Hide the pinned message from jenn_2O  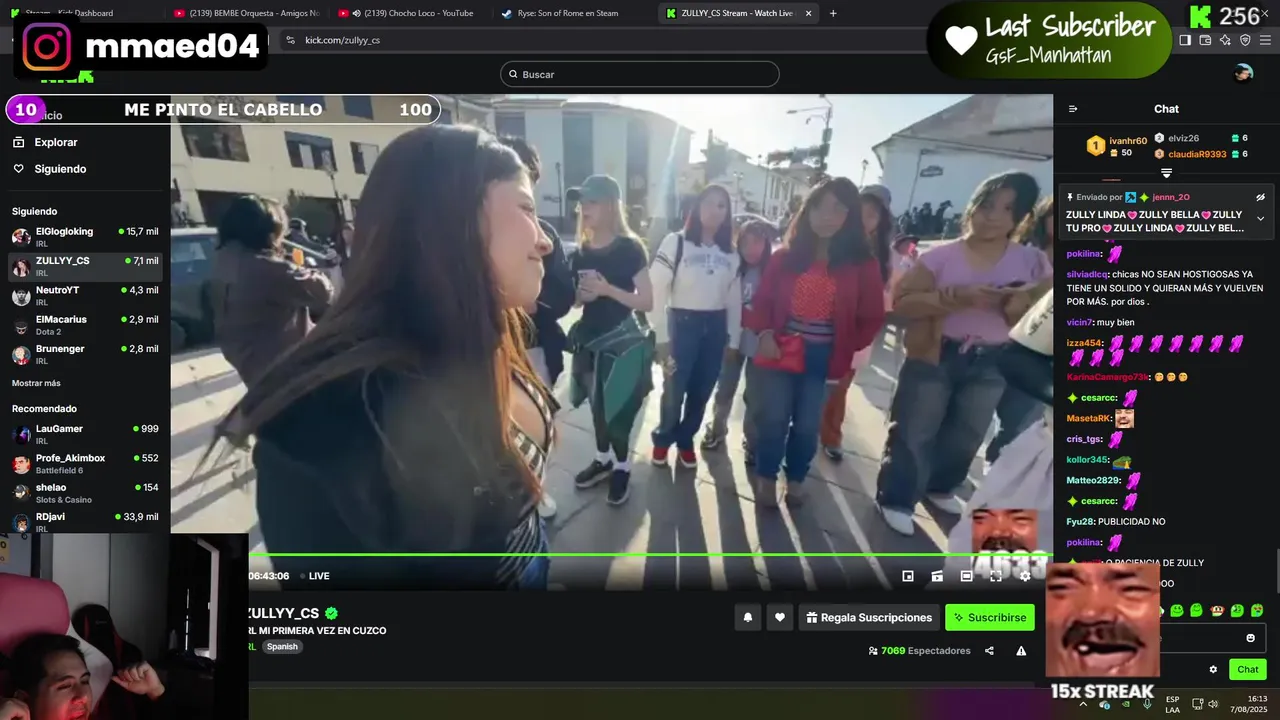[1260, 197]
